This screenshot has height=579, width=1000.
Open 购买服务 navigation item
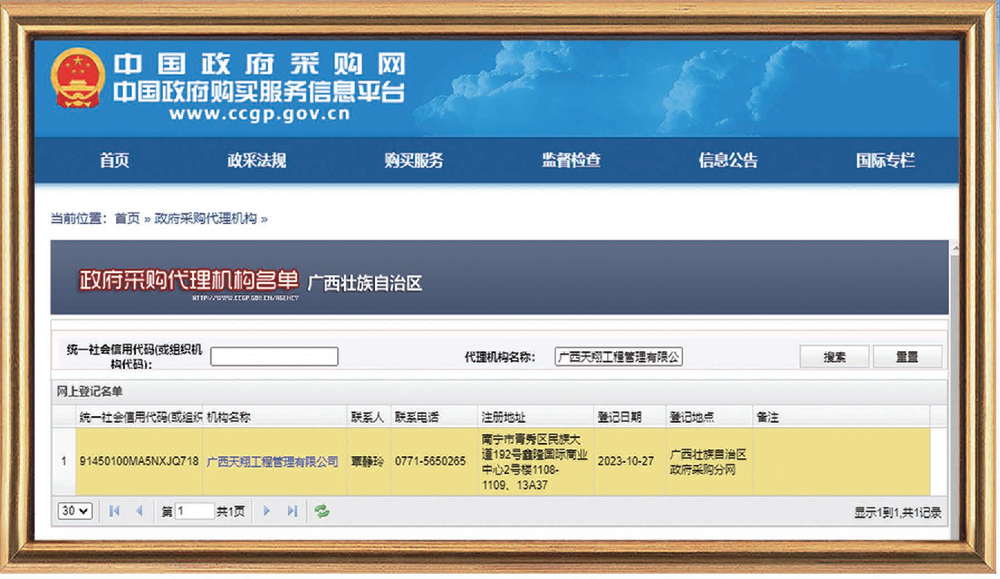coord(413,160)
